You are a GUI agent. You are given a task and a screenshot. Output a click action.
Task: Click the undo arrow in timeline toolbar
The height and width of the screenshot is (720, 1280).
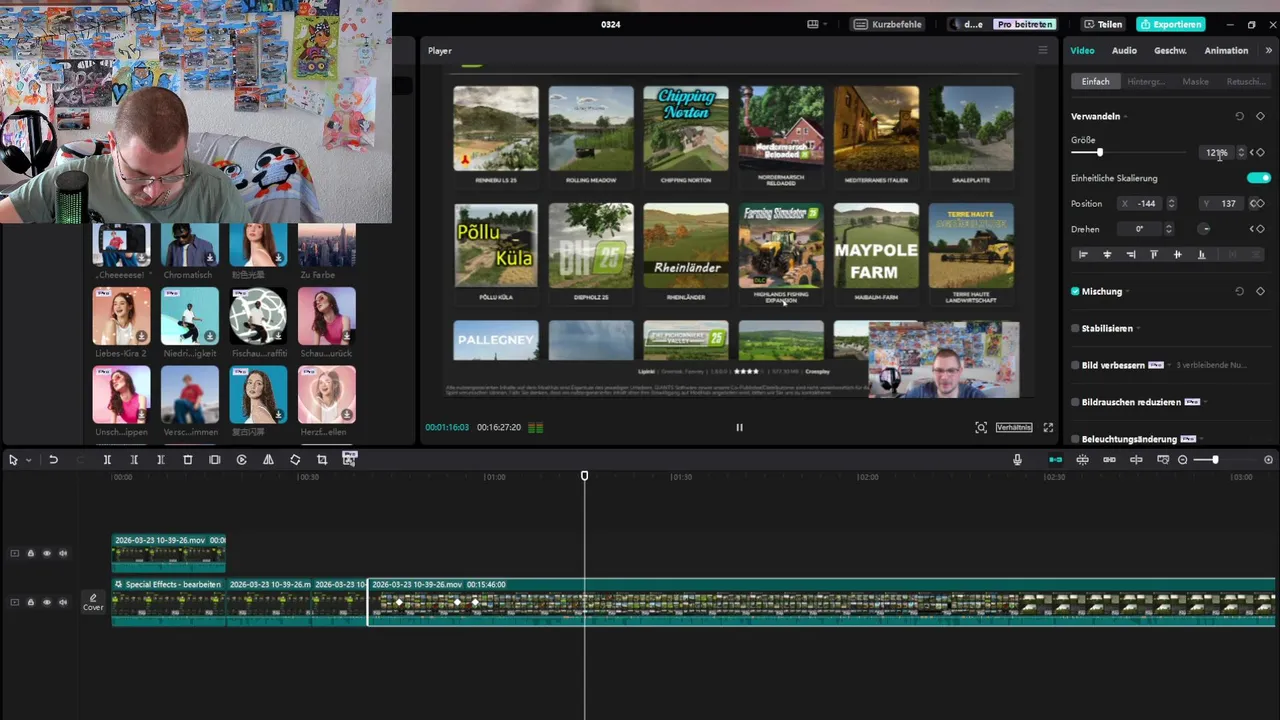pyautogui.click(x=53, y=460)
